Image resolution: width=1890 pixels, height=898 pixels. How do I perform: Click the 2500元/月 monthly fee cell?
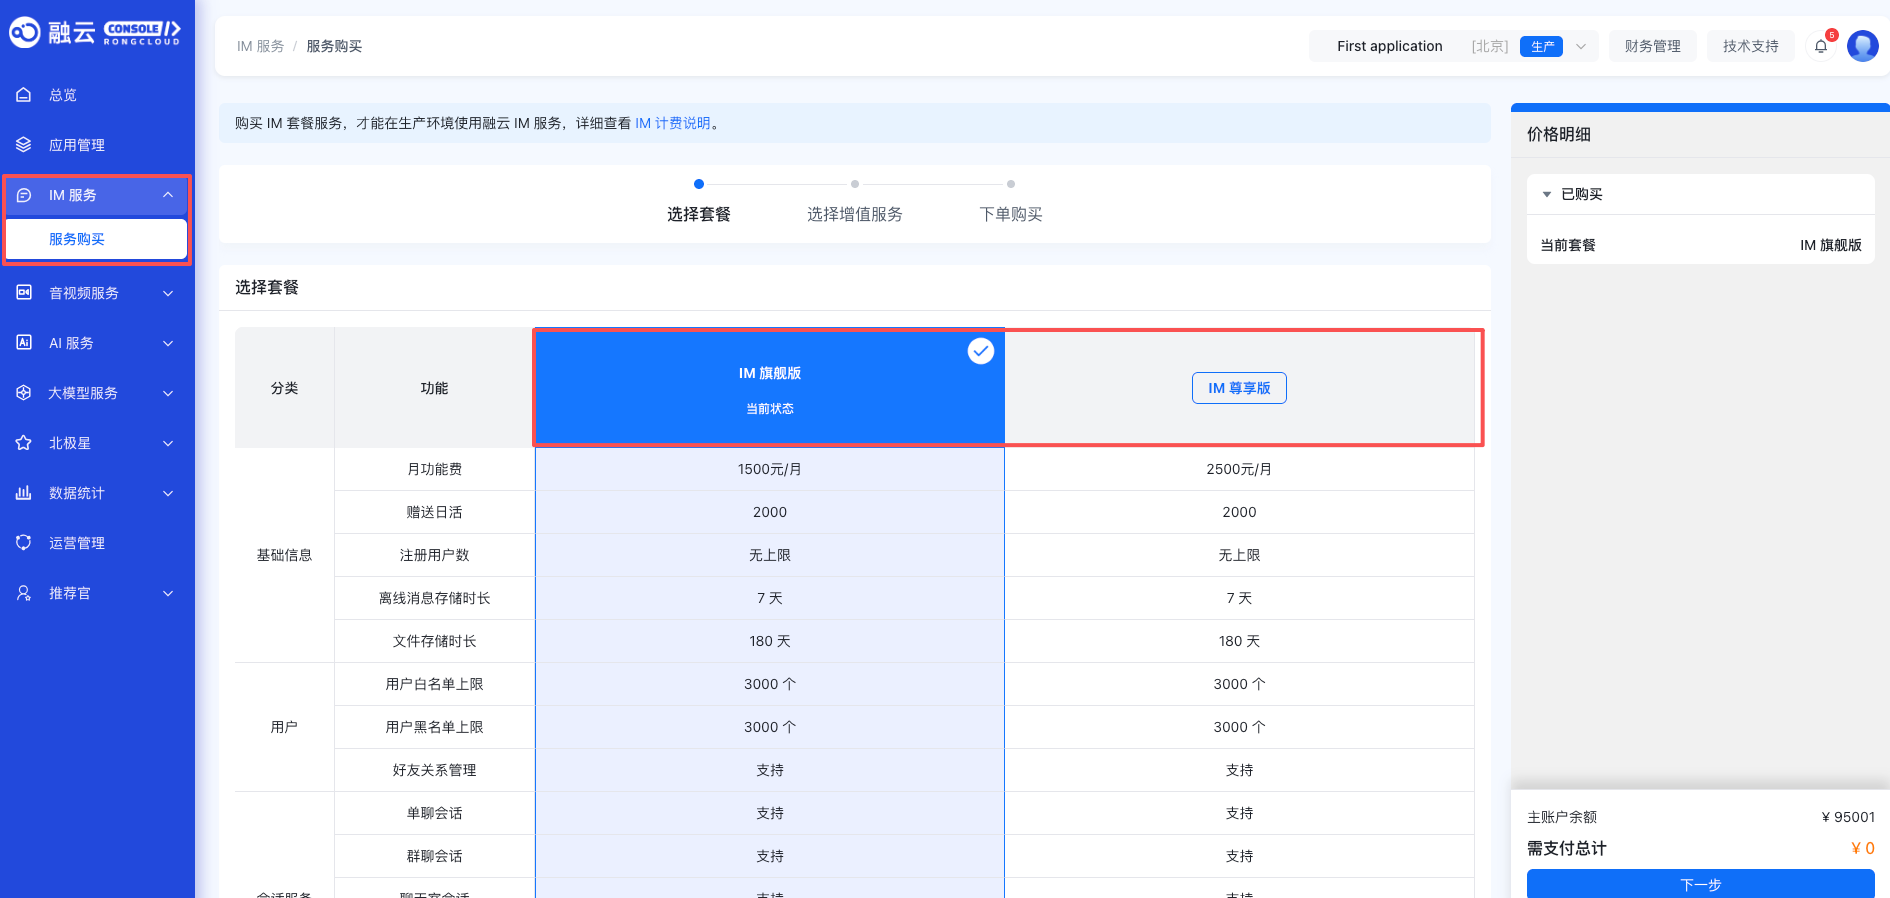point(1239,469)
